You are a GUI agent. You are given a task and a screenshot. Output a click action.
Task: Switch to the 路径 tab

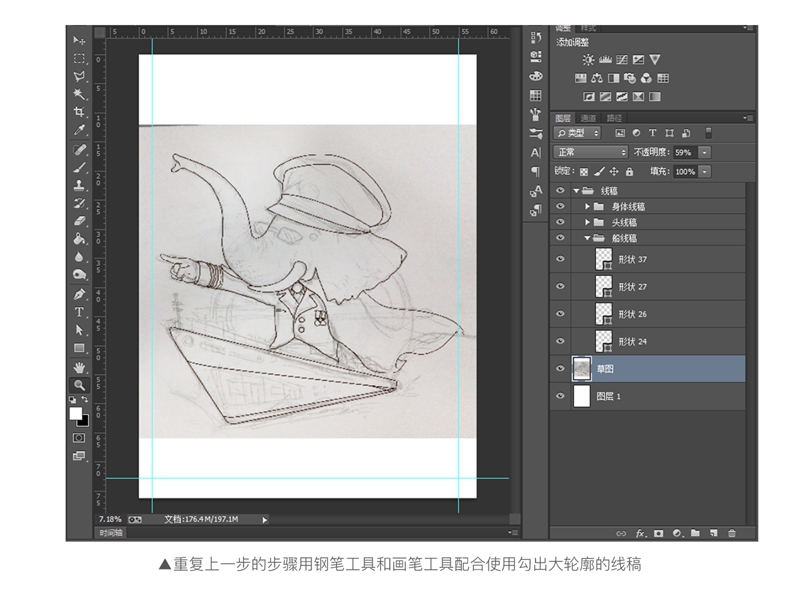tap(614, 118)
